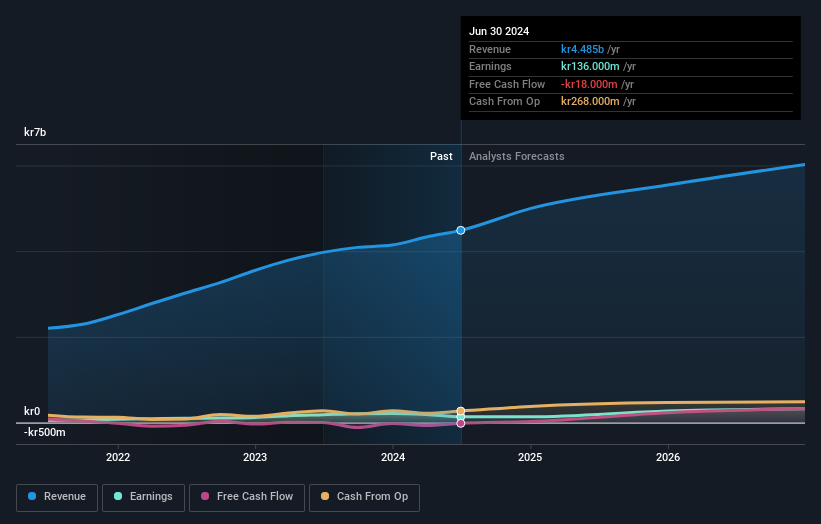Screen dimensions: 821x524
Task: Click the kr0 y-axis label
Action: click(x=32, y=411)
